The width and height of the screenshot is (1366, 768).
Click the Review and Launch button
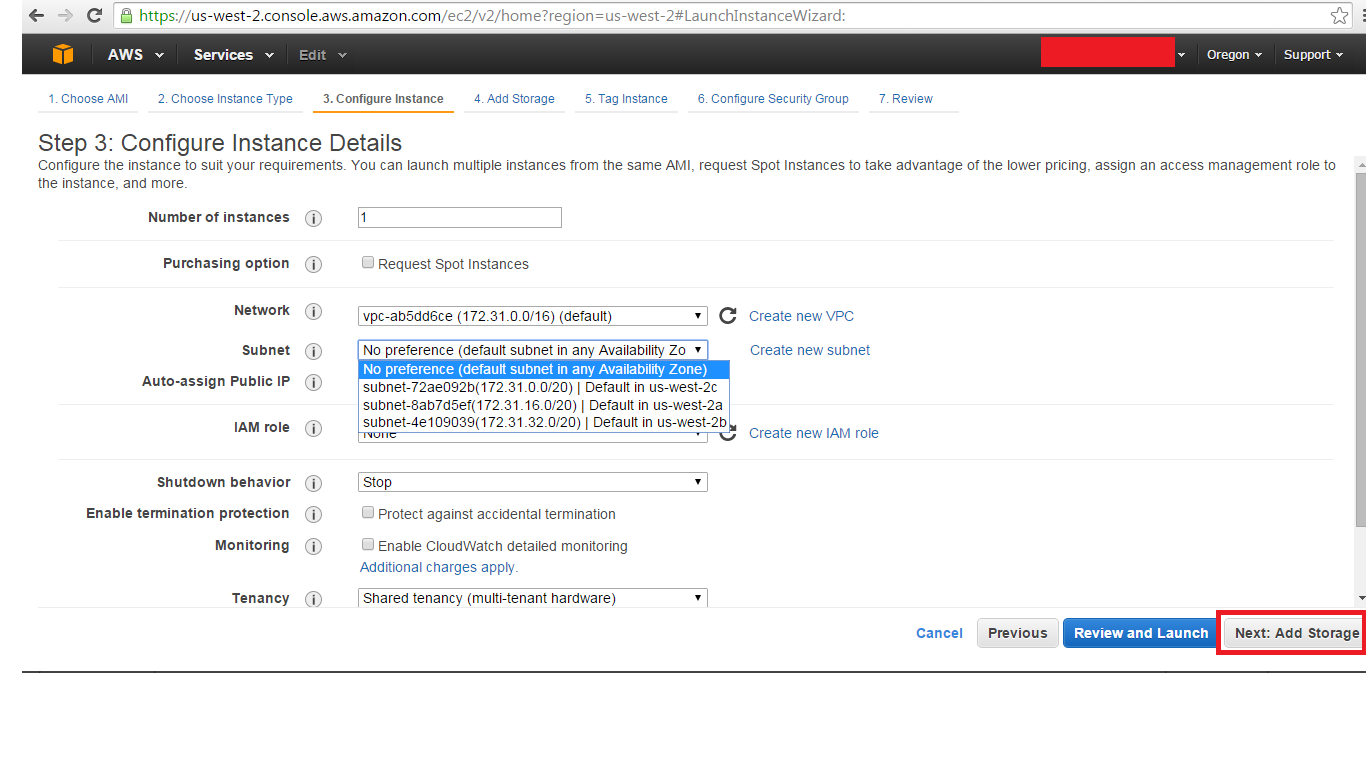[1141, 633]
